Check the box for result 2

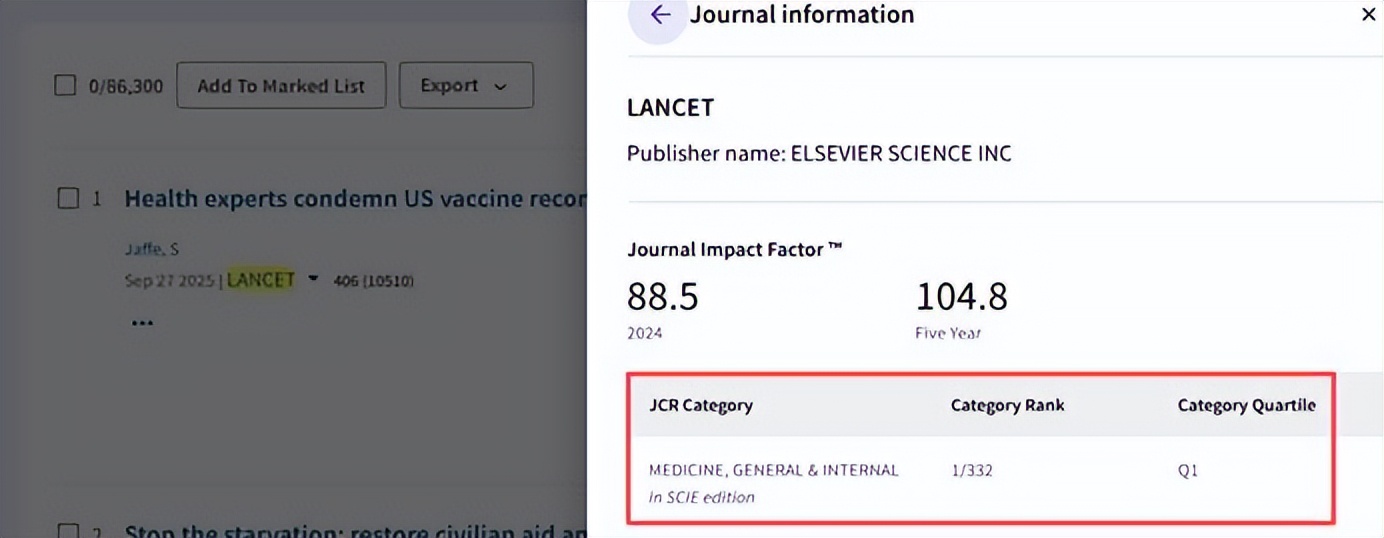[x=68, y=530]
